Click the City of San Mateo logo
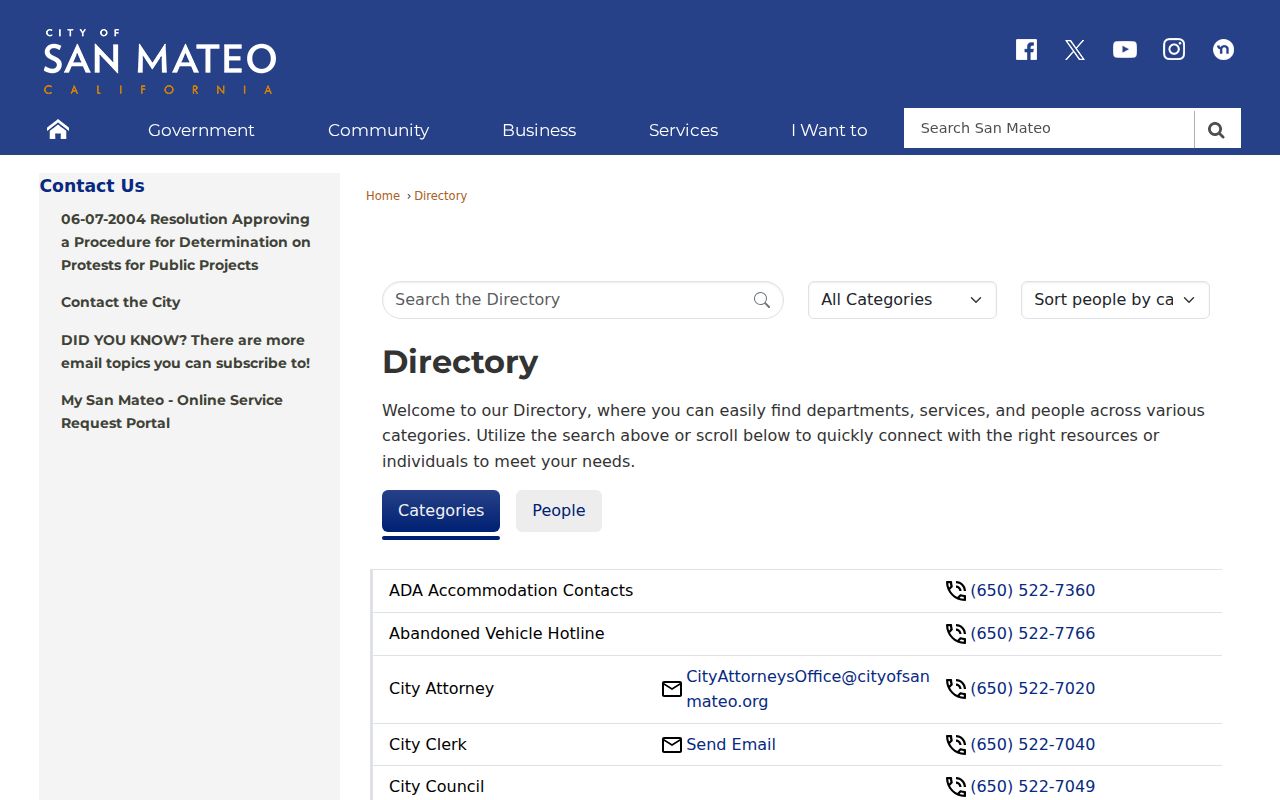 (x=159, y=61)
